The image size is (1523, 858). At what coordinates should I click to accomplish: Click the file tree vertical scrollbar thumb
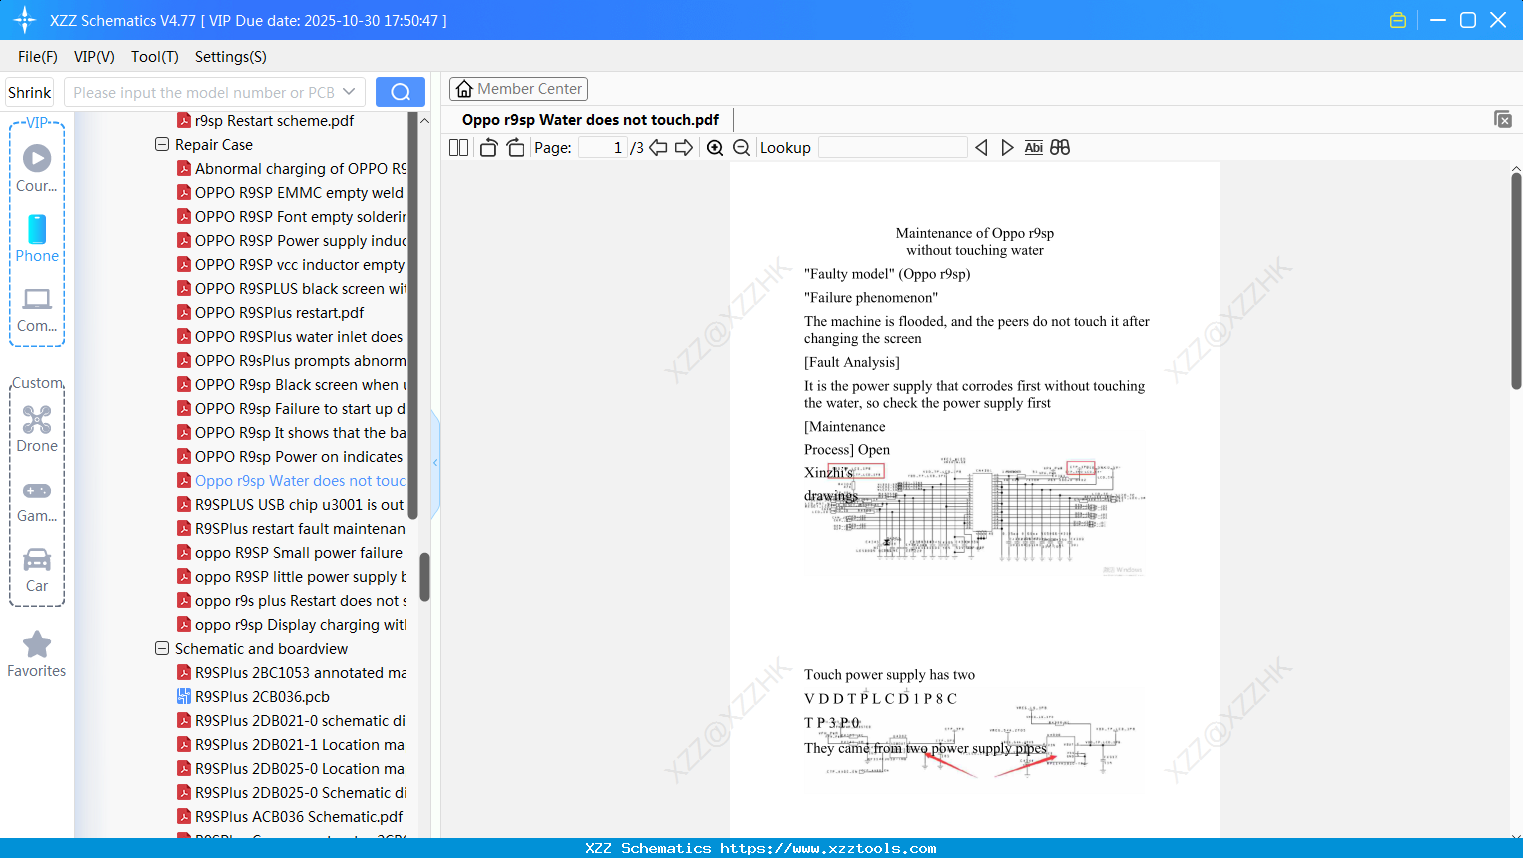424,577
